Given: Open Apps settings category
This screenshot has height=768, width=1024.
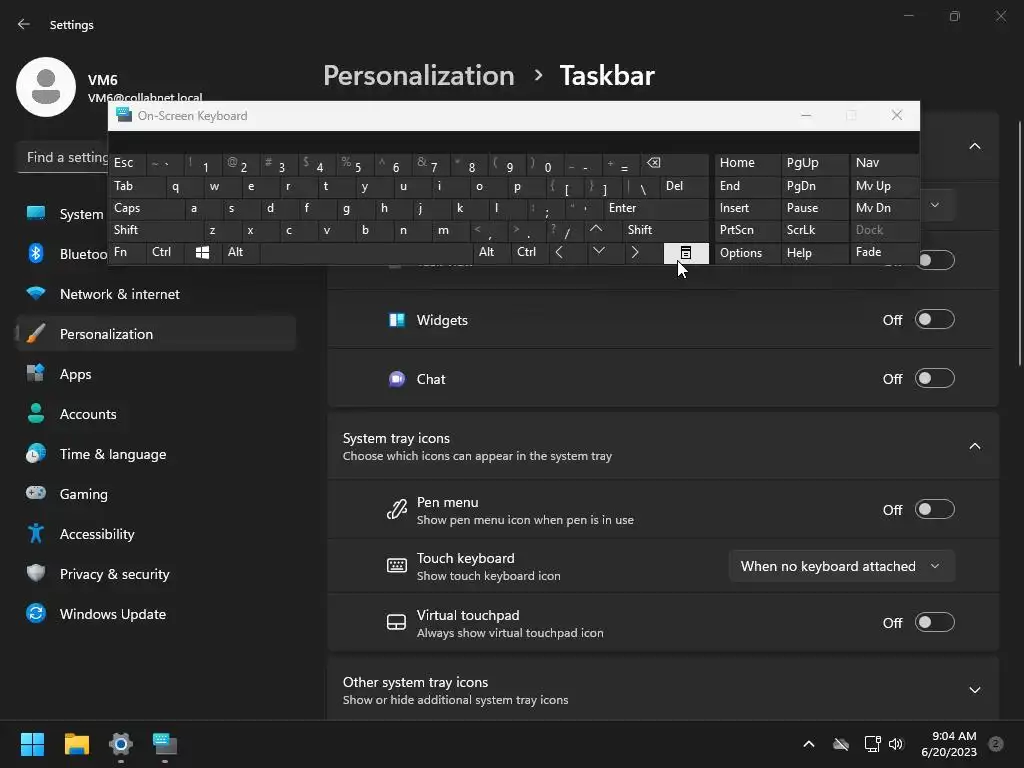Looking at the screenshot, I should (156, 374).
